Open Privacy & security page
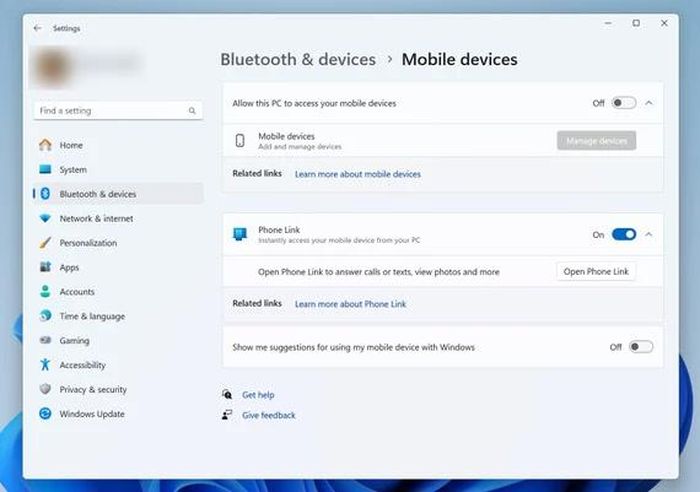Viewport: 700px width, 492px height. (x=118, y=389)
